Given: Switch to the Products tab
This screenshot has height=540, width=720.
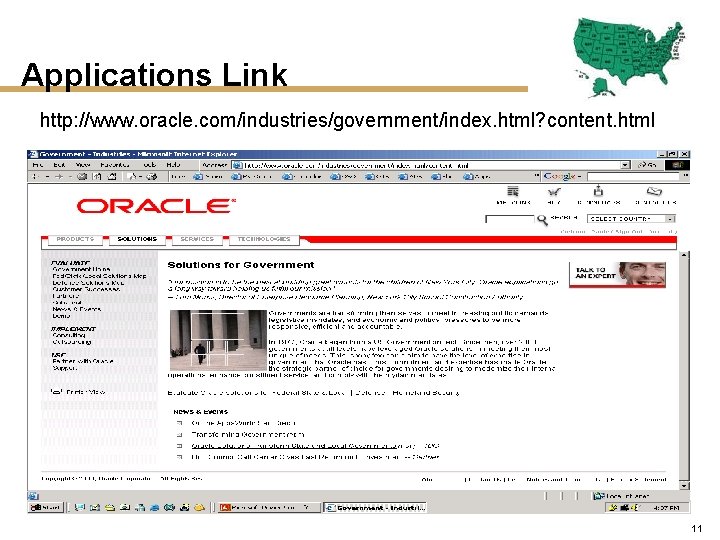Looking at the screenshot, I should pos(75,239).
